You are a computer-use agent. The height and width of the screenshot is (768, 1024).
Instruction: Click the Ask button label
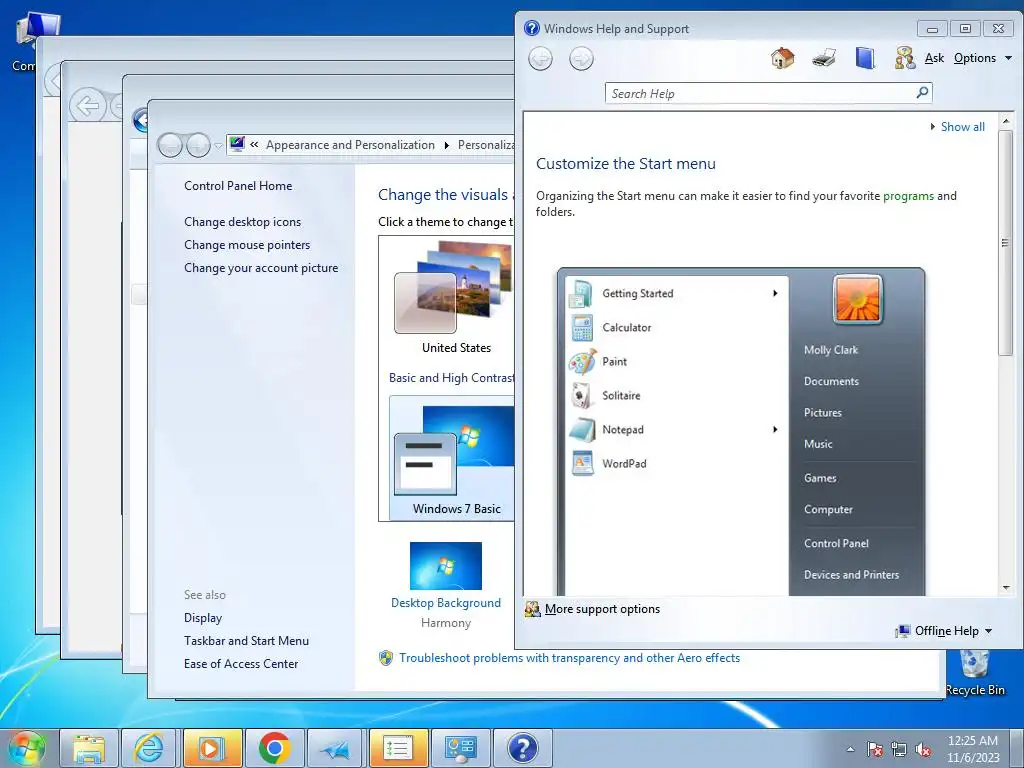(934, 58)
